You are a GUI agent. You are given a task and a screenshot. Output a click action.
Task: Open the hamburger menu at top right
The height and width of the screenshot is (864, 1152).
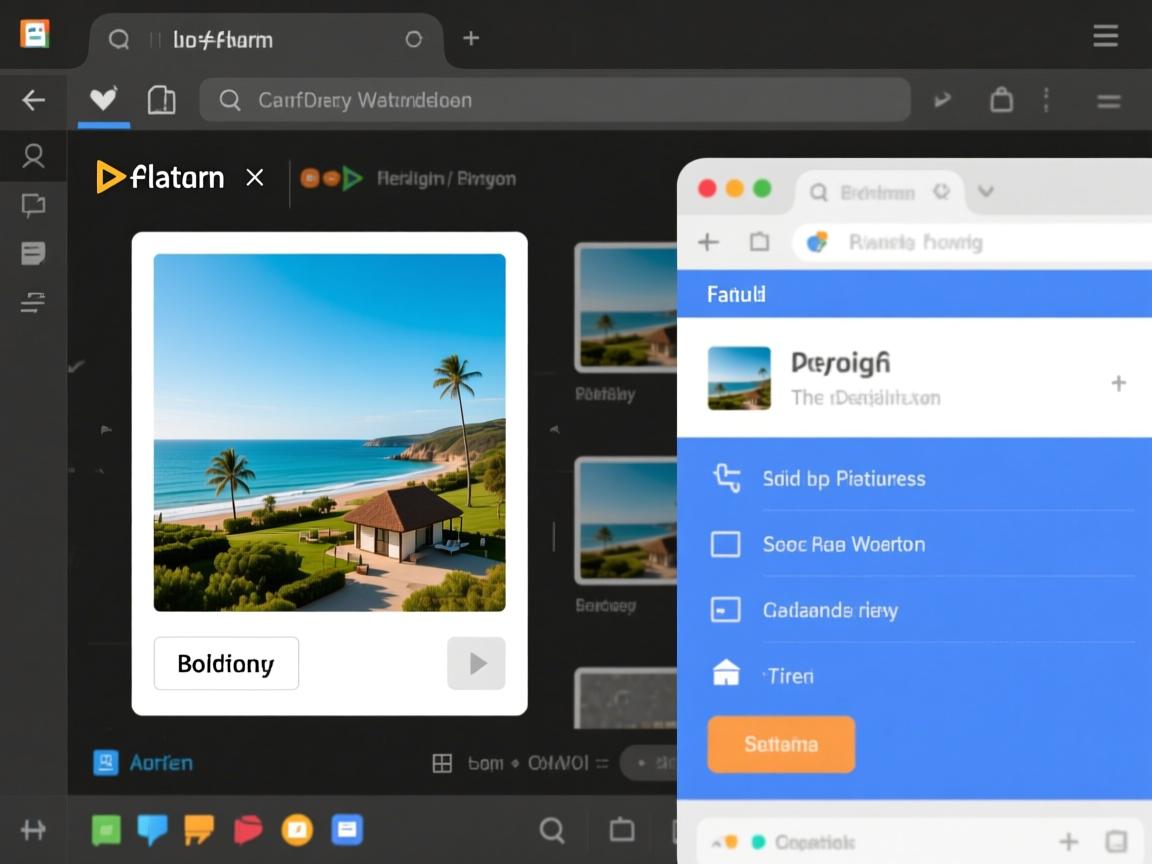click(x=1105, y=37)
